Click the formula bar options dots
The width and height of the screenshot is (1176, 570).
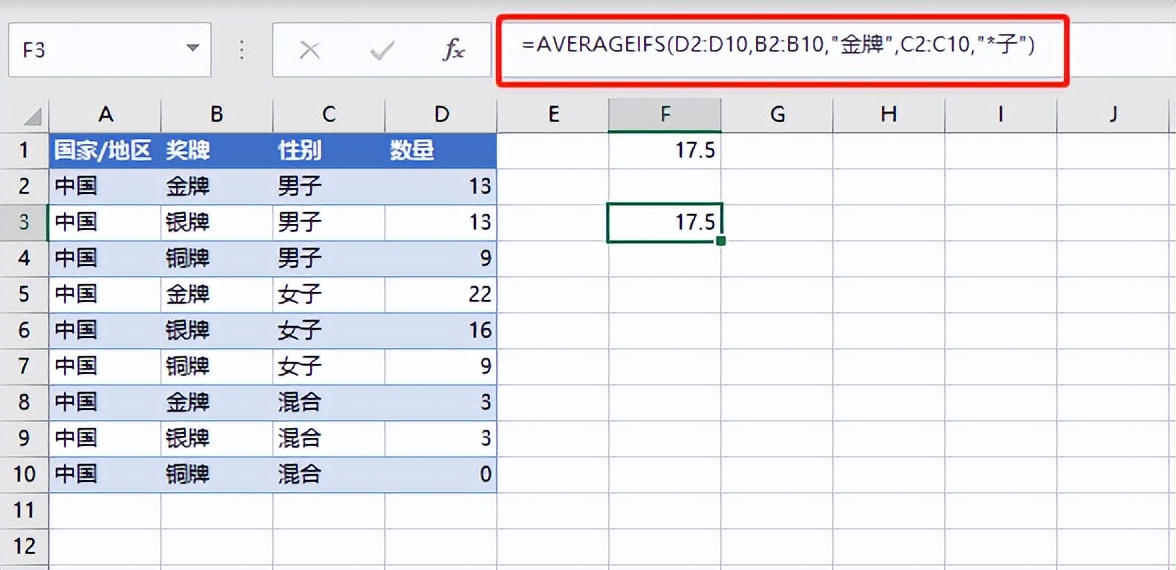(x=242, y=50)
